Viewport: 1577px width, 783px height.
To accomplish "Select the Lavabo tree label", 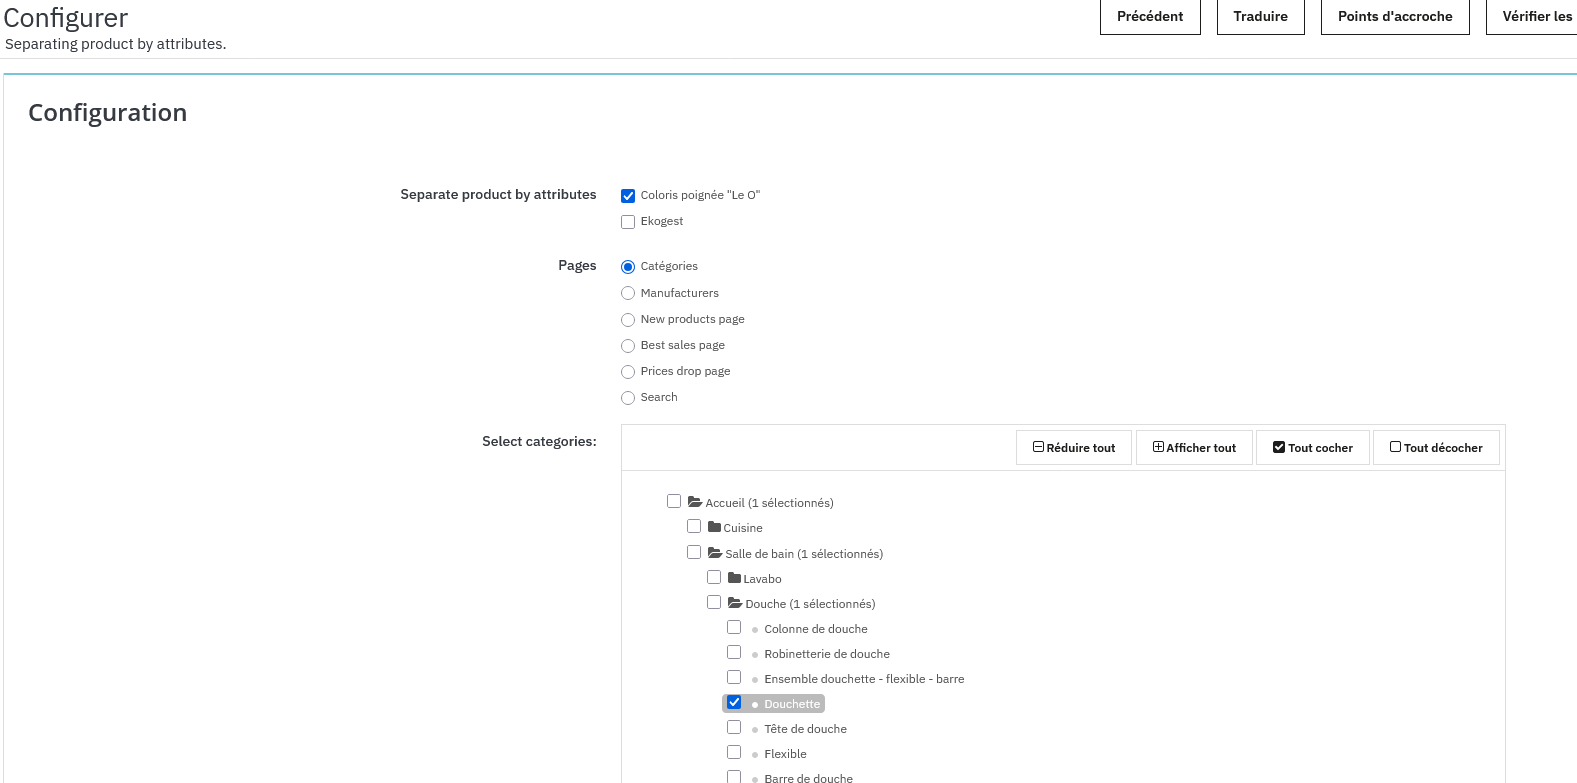I will point(762,579).
